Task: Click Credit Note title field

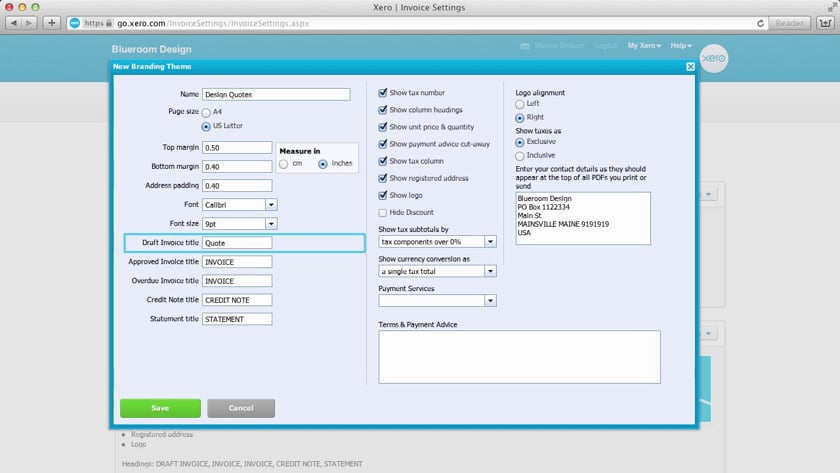Action: point(237,300)
